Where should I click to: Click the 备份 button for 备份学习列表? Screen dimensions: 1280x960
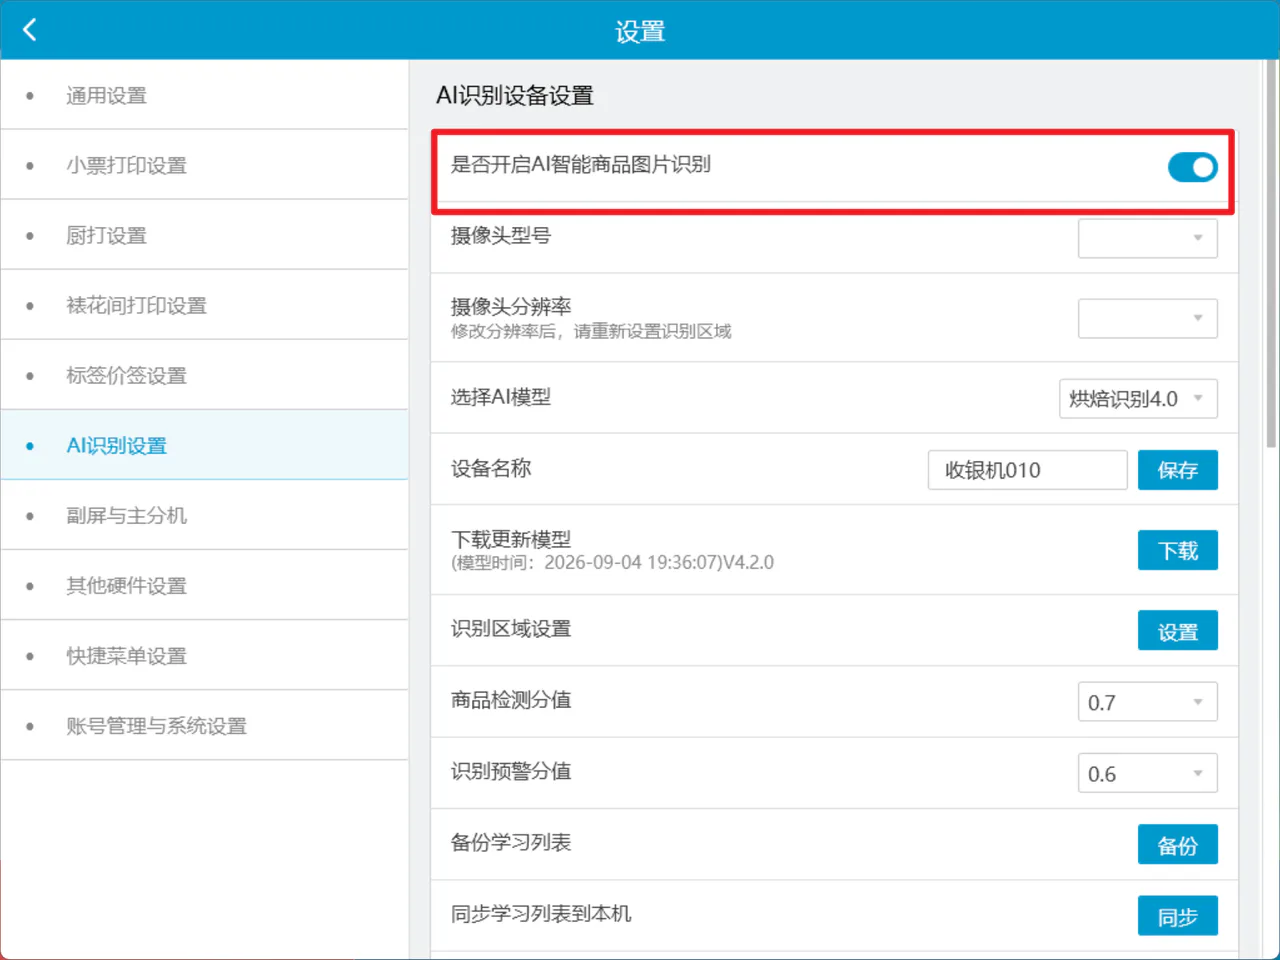point(1177,845)
